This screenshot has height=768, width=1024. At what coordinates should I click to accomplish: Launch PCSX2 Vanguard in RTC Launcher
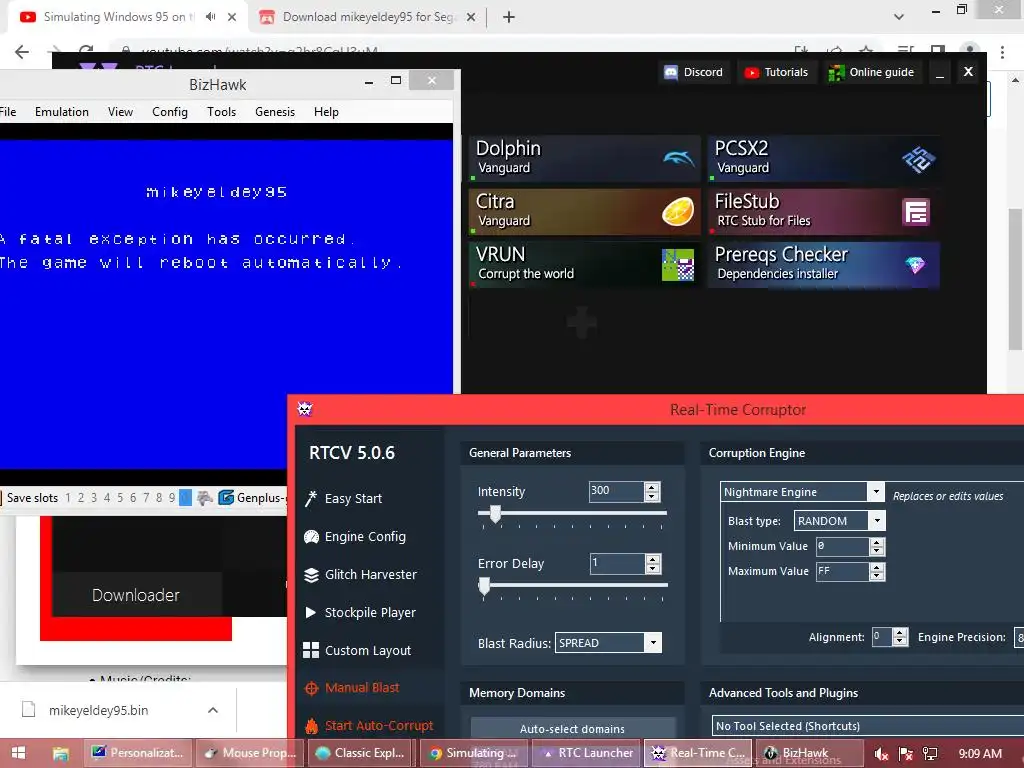pyautogui.click(x=824, y=159)
